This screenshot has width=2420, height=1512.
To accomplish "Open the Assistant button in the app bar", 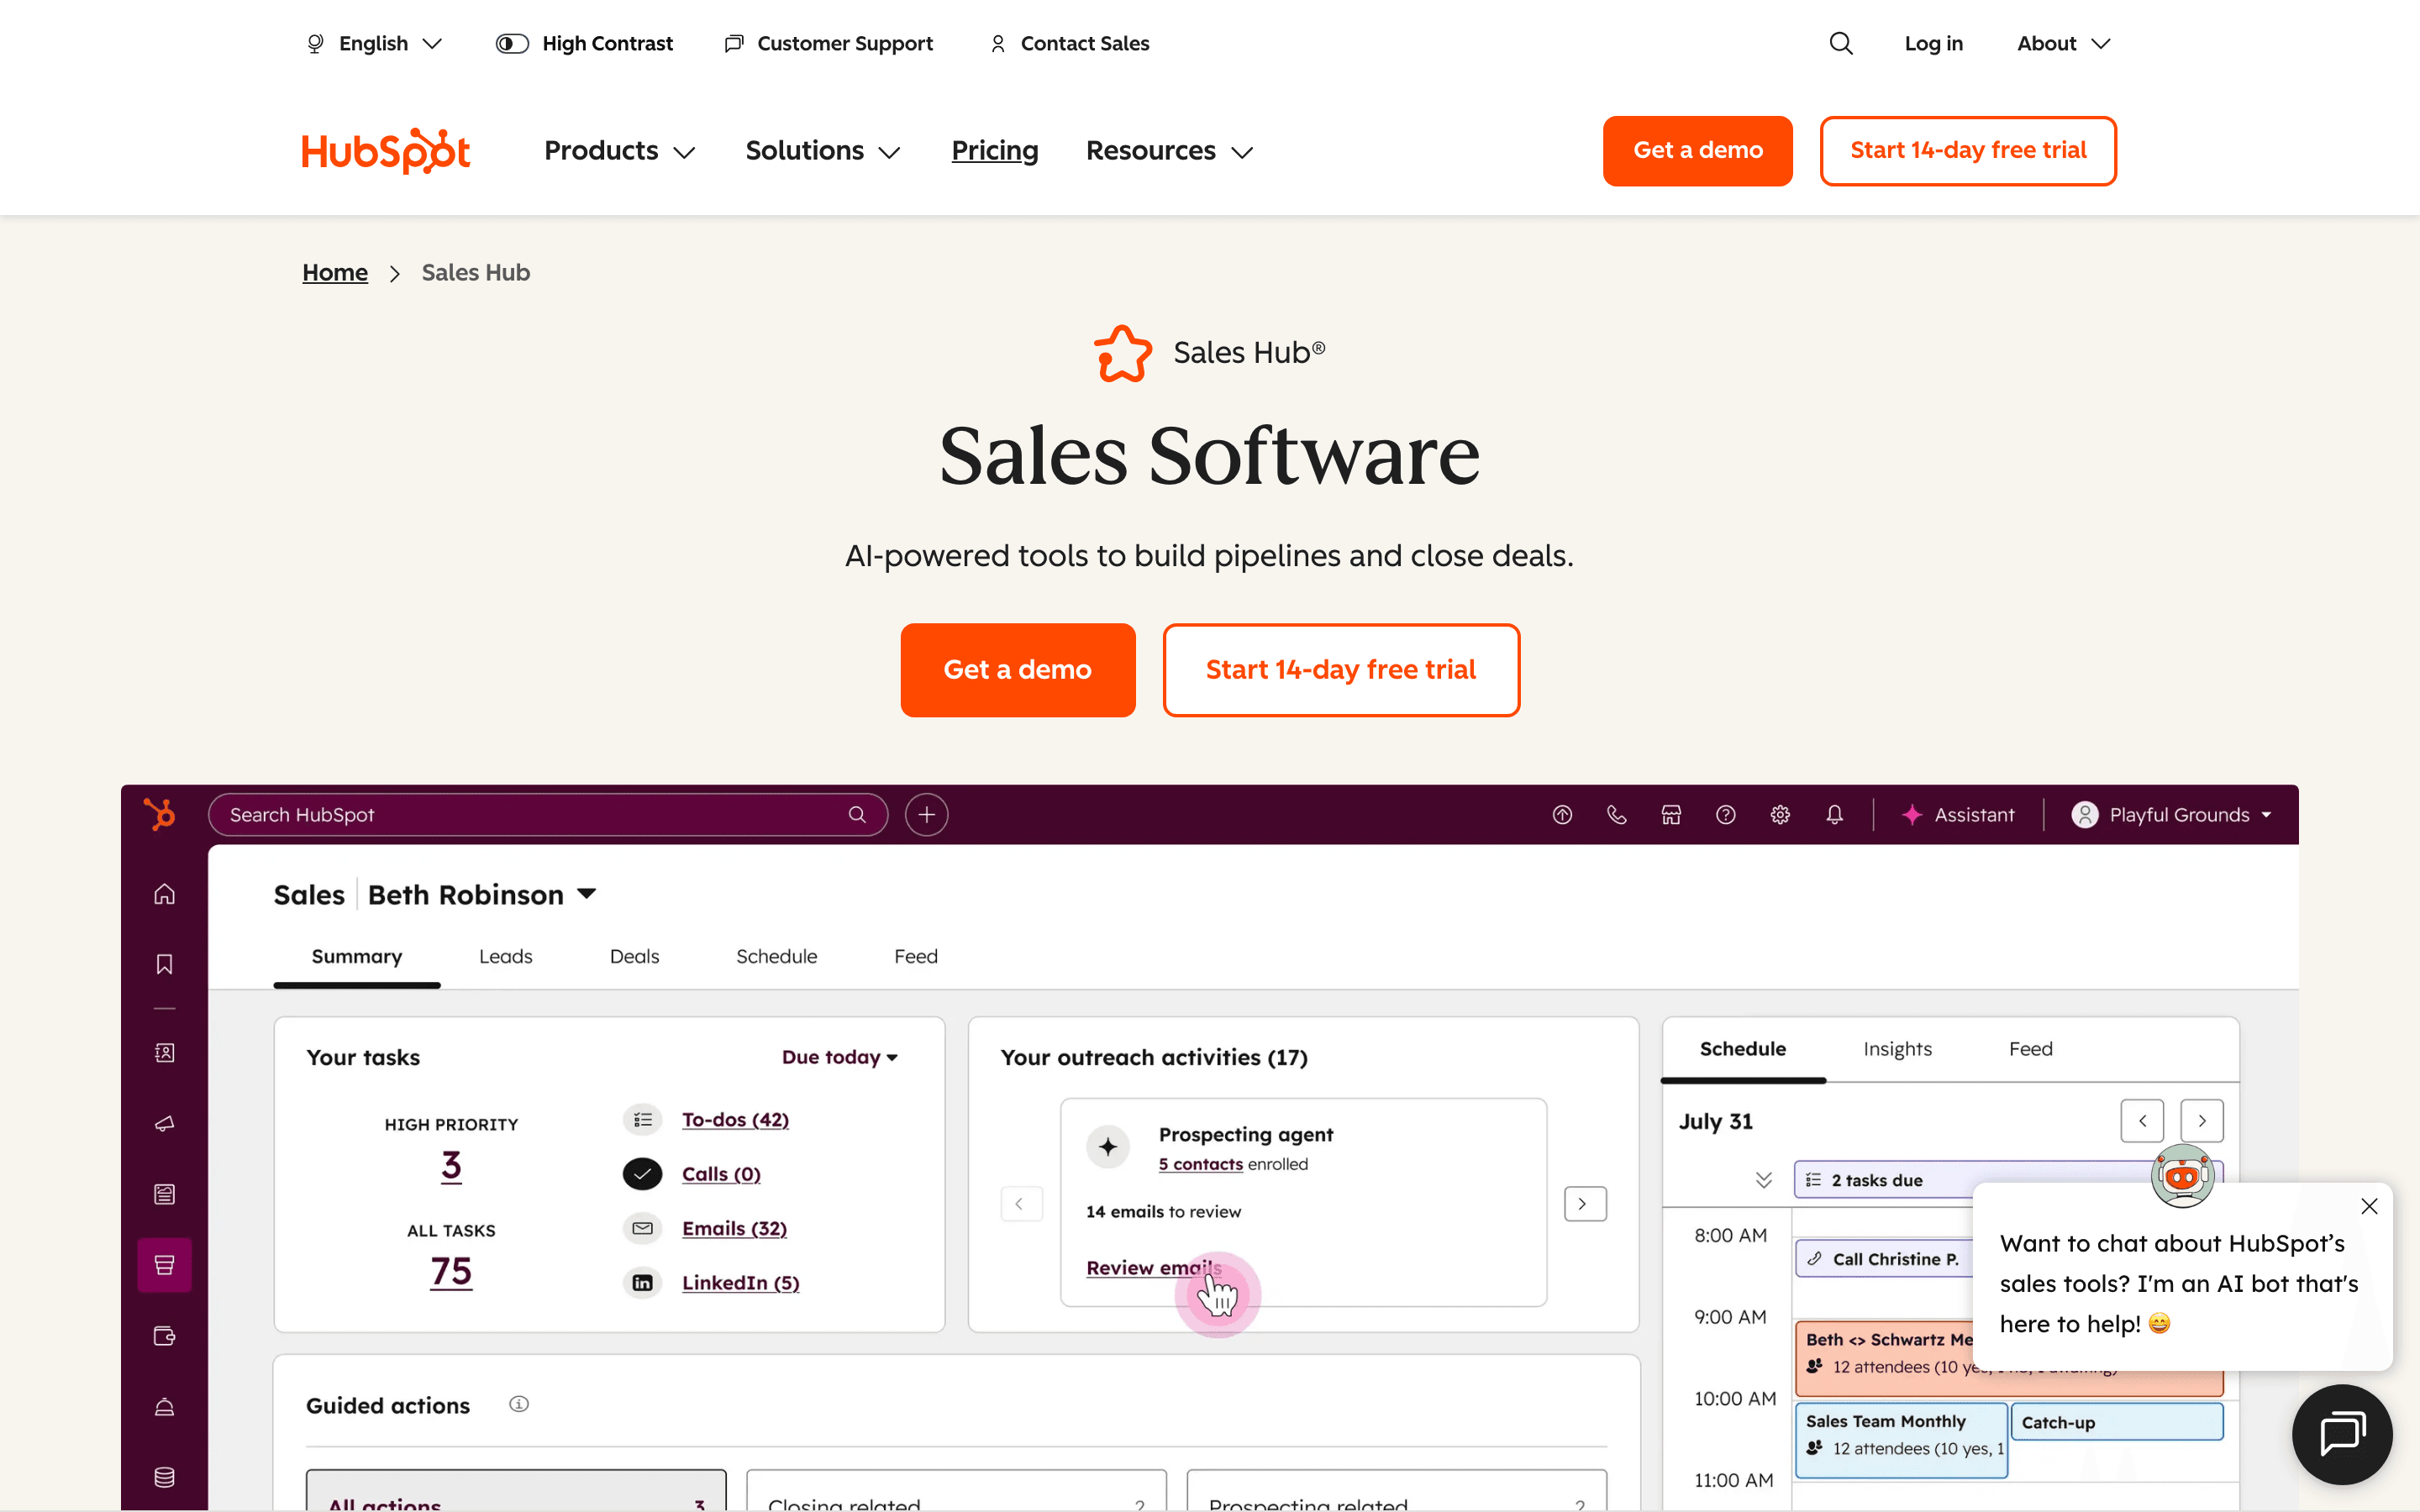I will coord(1958,815).
